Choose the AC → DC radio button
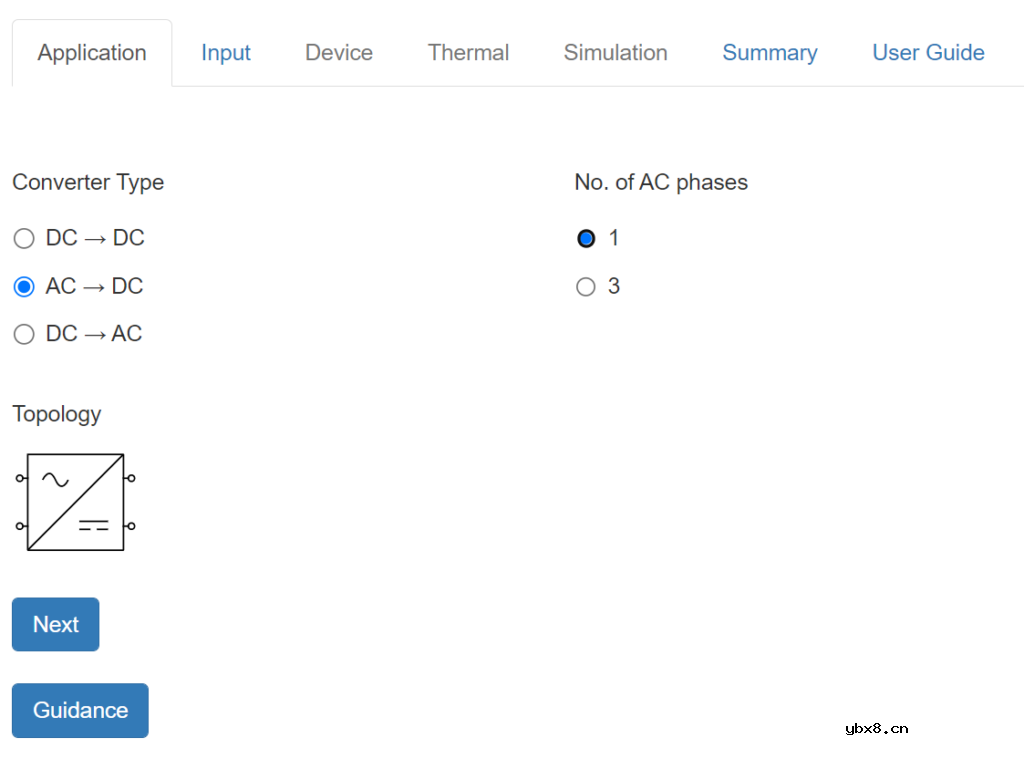The height and width of the screenshot is (759, 1024). pos(24,287)
